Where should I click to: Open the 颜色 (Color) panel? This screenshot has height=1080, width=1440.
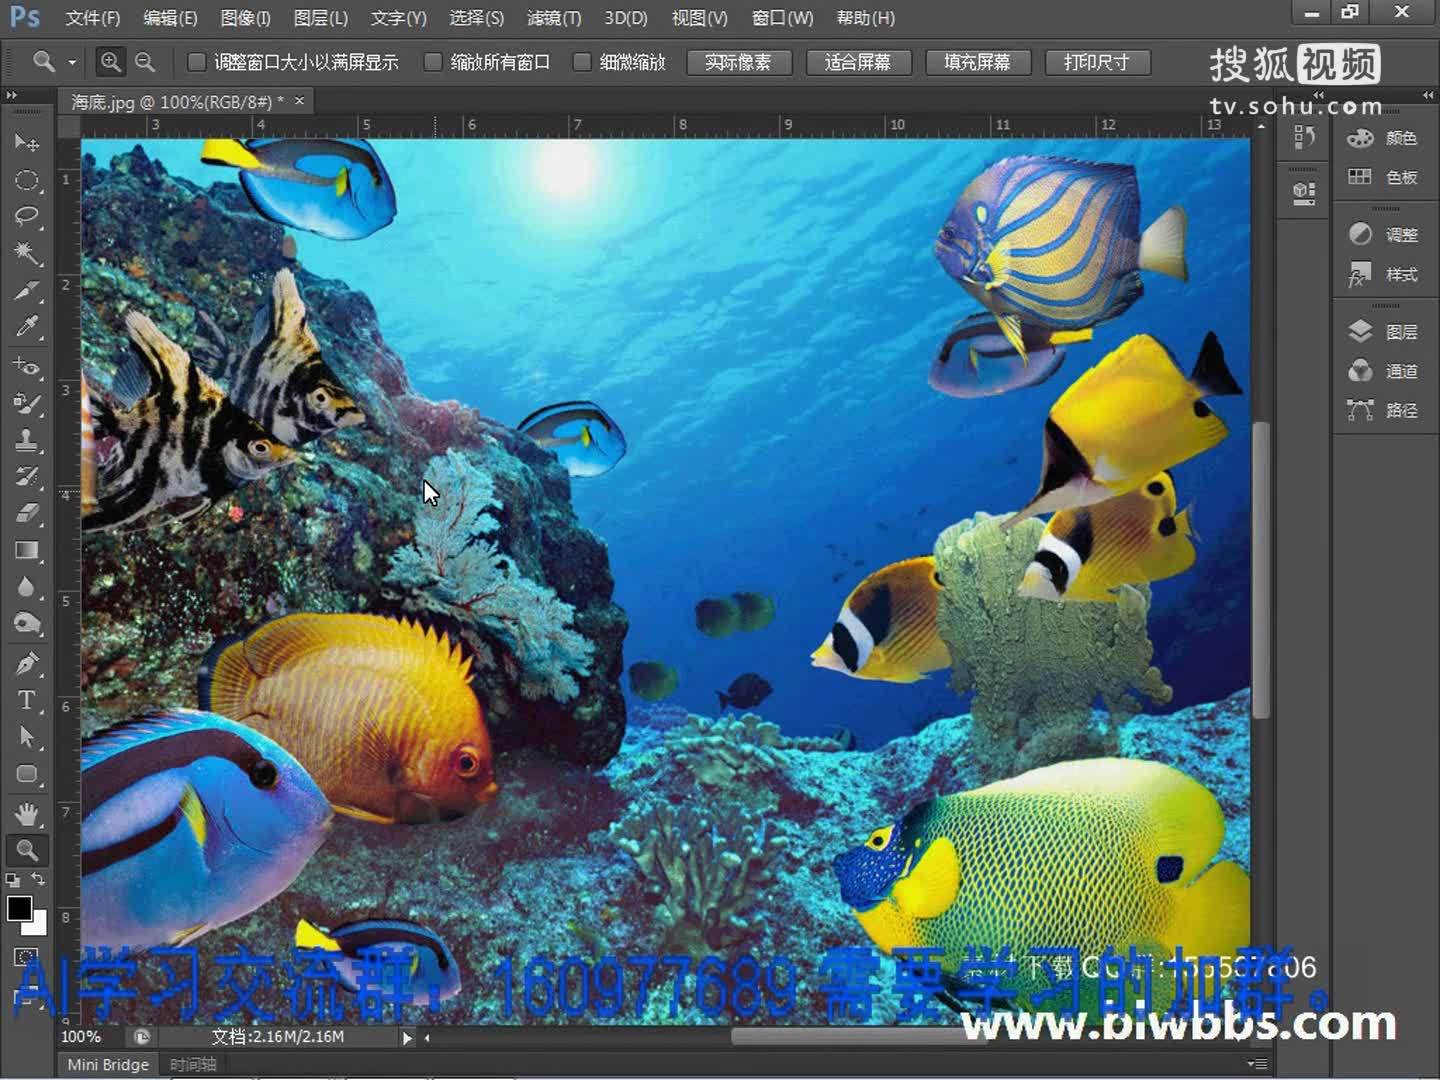(x=1384, y=138)
